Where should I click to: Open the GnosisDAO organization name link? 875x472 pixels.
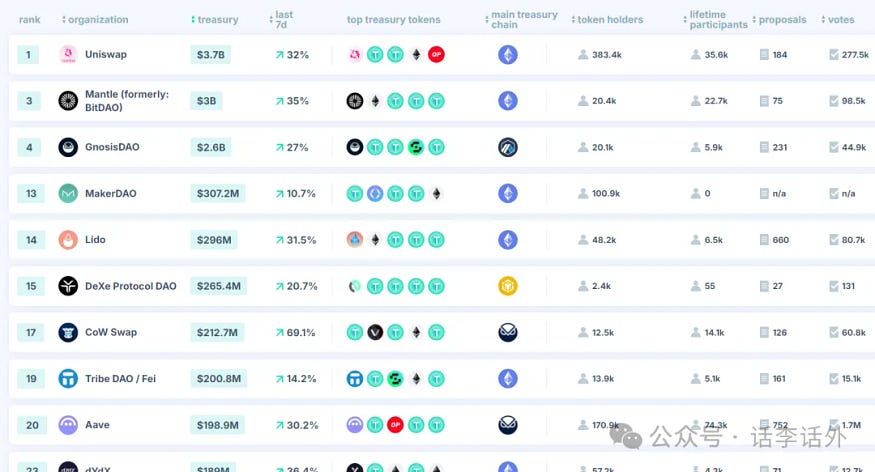(x=112, y=147)
